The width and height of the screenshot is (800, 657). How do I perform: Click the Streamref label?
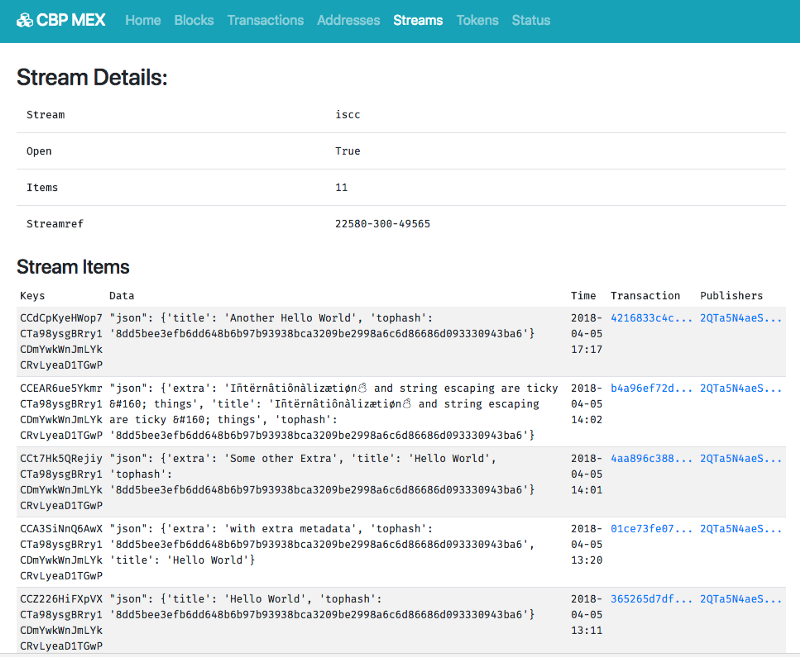pyautogui.click(x=55, y=223)
